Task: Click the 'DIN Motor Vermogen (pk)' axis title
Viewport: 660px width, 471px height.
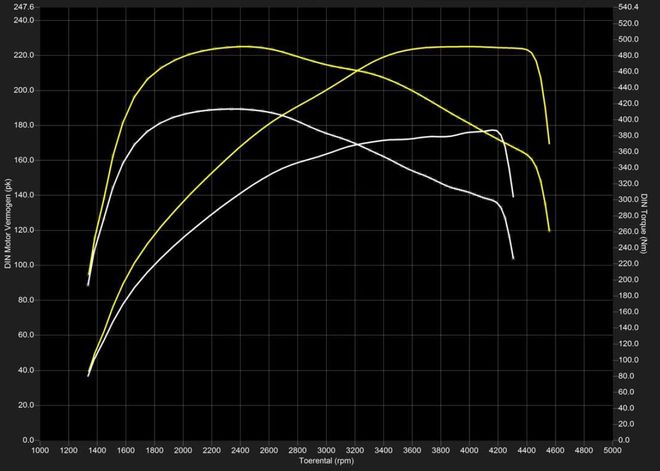Action: tap(8, 222)
